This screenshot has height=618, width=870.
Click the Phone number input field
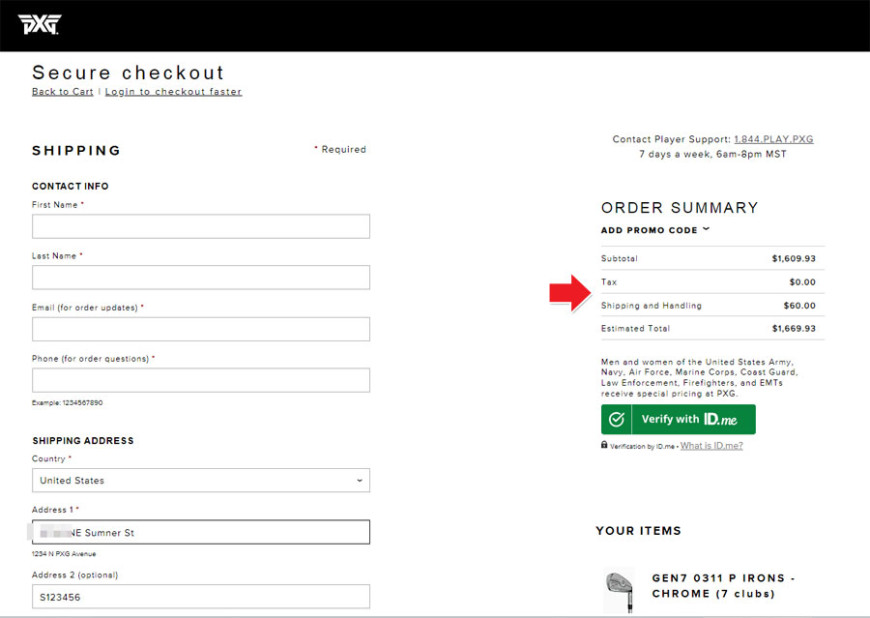point(201,380)
